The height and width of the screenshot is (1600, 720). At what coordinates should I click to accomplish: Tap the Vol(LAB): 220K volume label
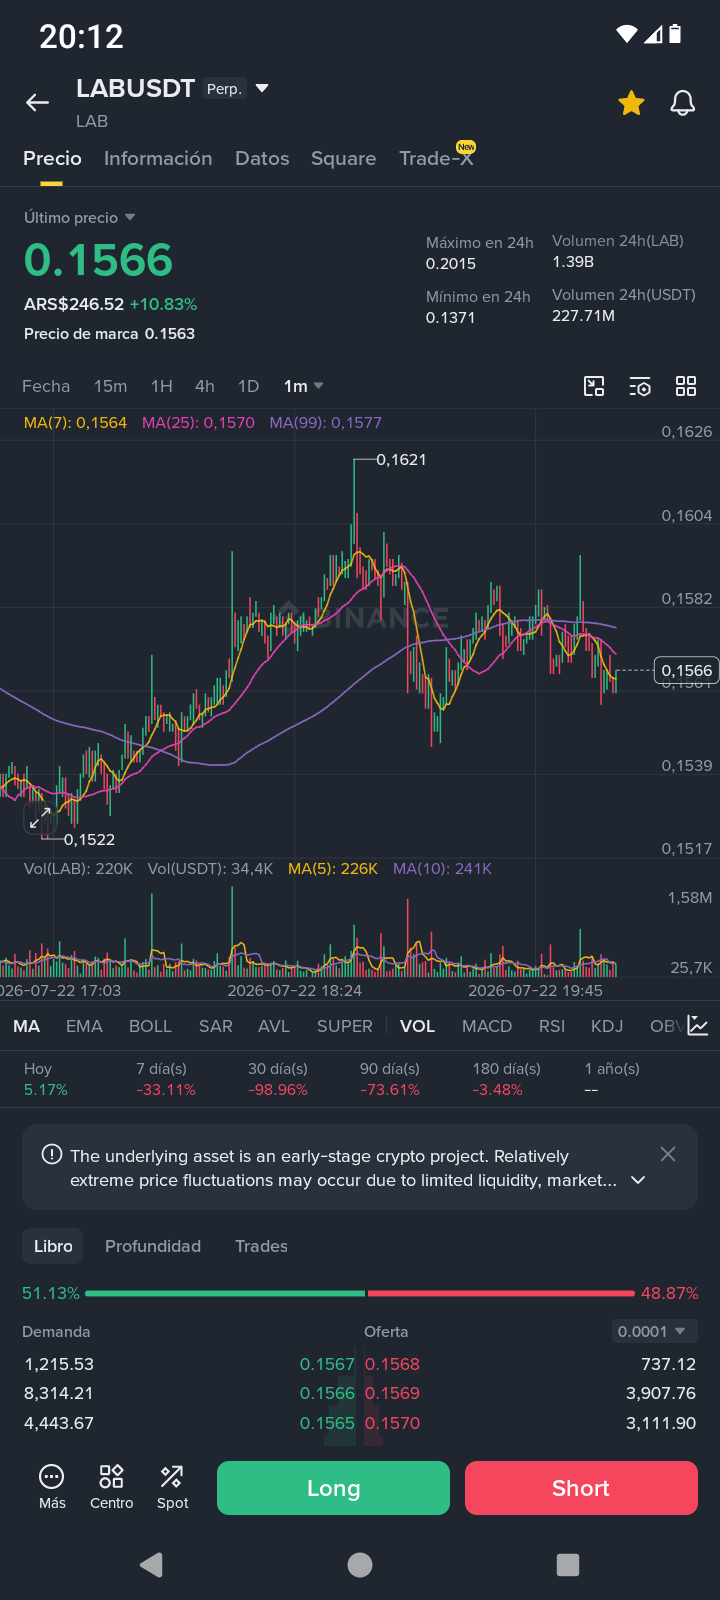tap(78, 869)
